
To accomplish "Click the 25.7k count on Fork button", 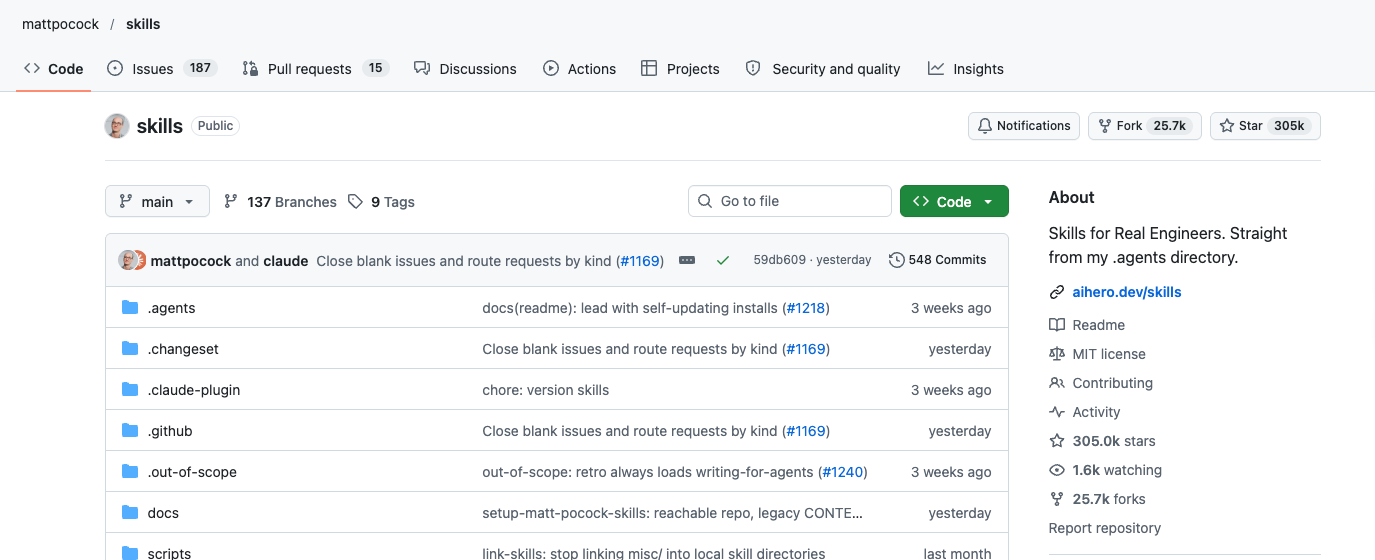I will click(1169, 126).
